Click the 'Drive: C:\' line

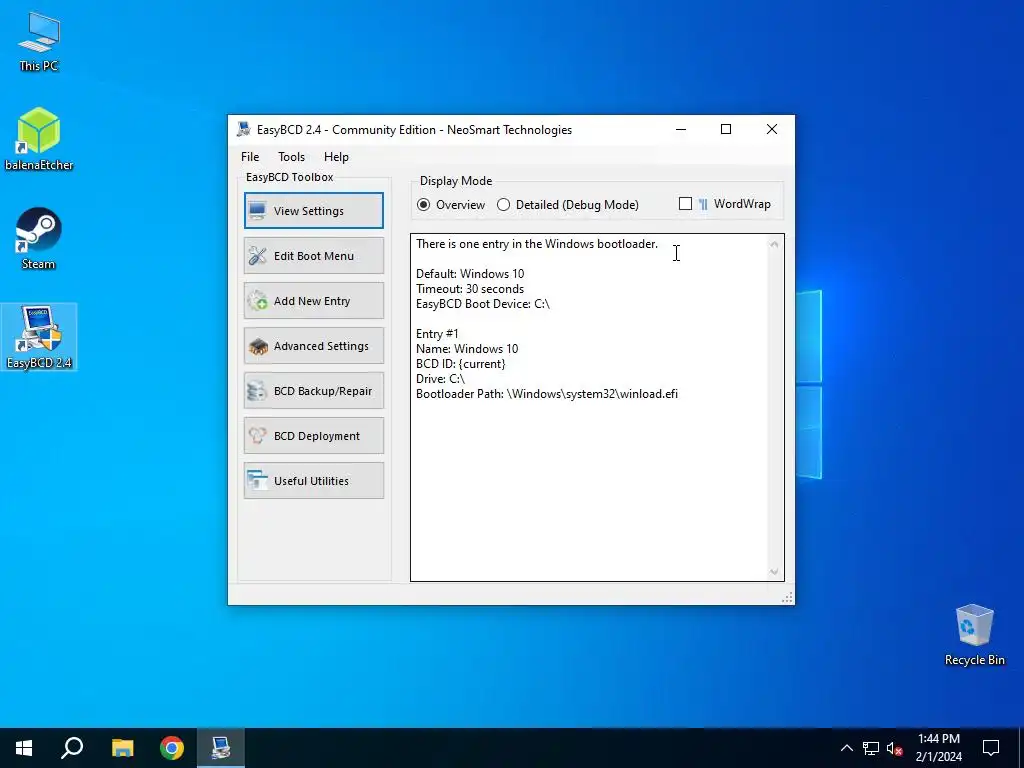[x=440, y=379]
